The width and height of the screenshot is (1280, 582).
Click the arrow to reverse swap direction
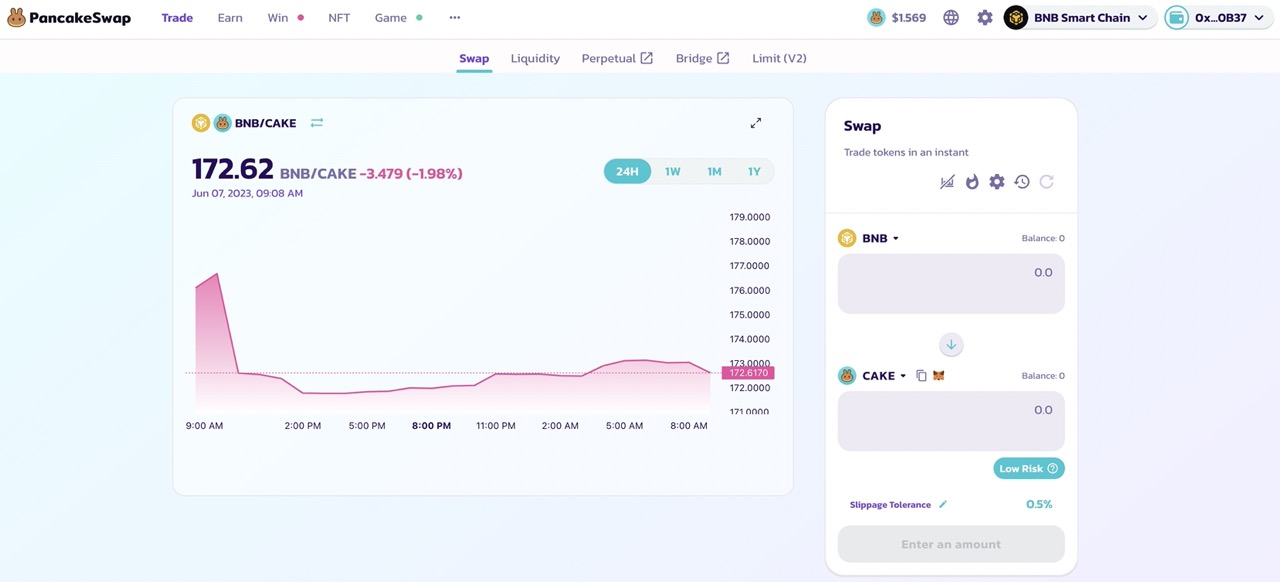click(x=950, y=344)
